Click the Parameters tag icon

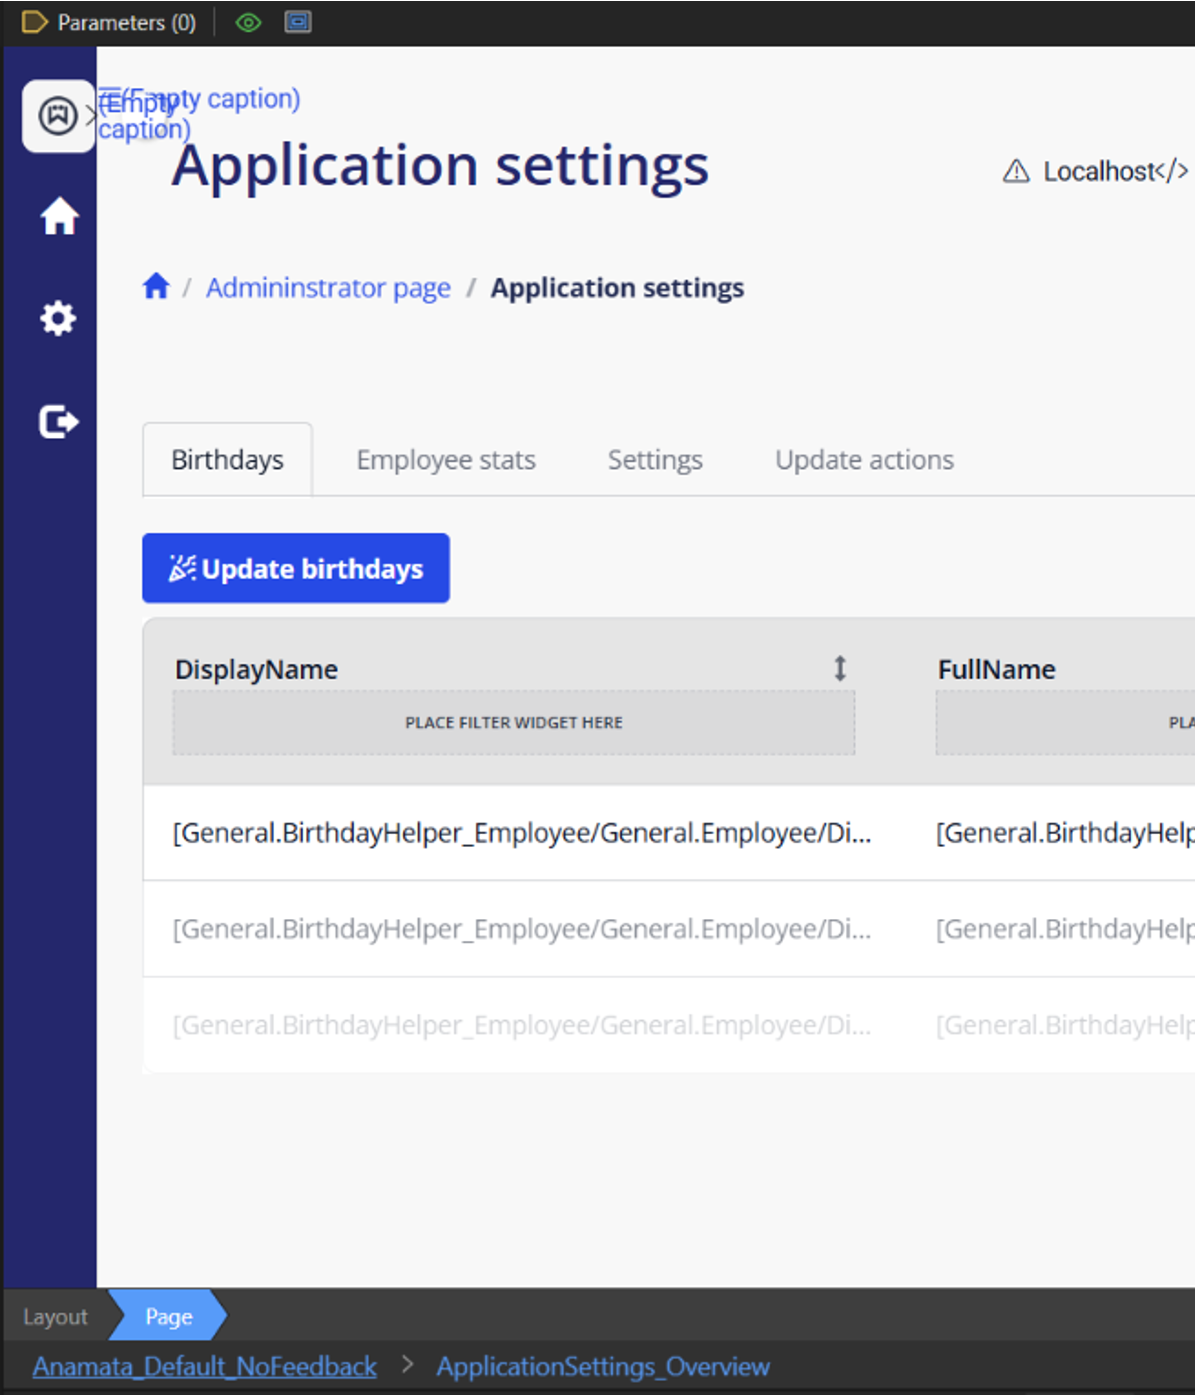click(34, 22)
